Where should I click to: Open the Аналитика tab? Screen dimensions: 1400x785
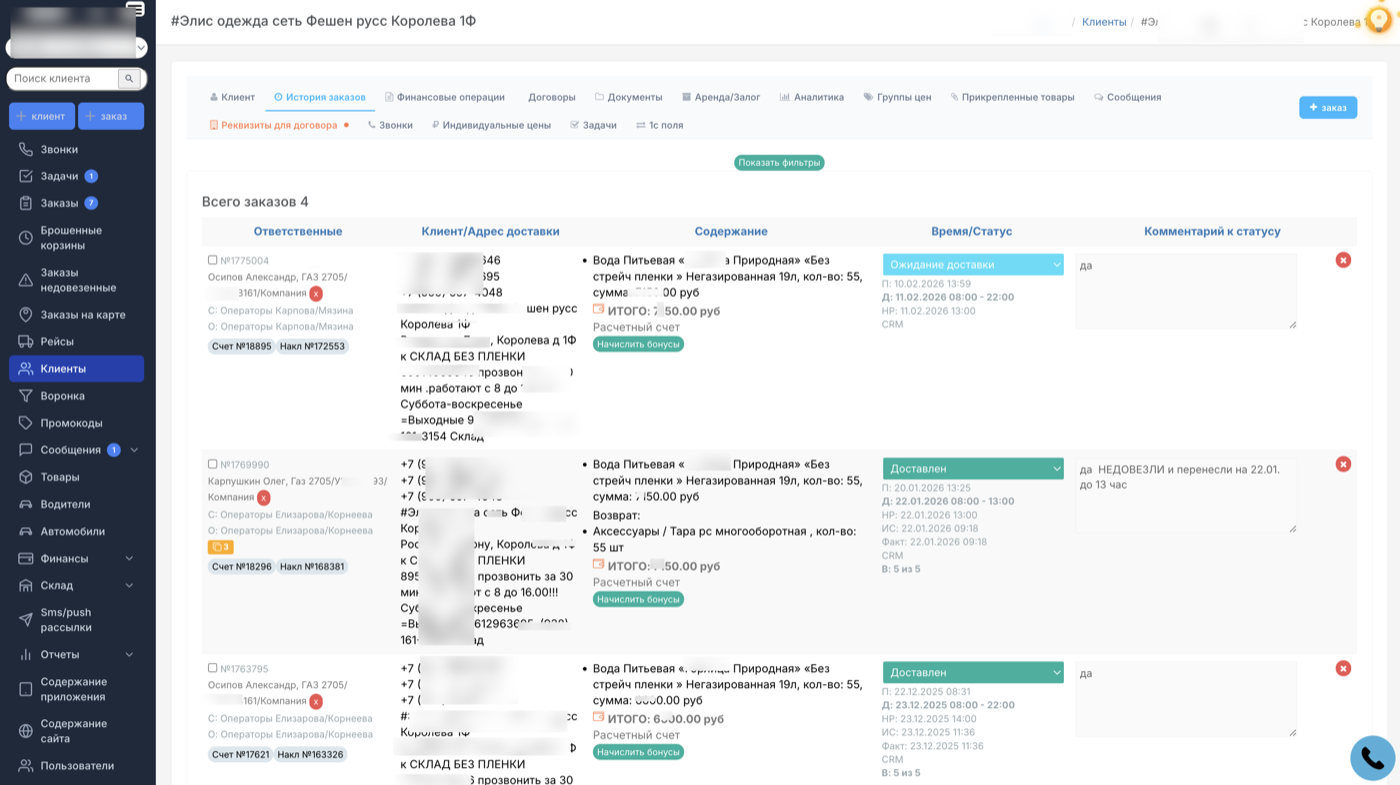[811, 97]
